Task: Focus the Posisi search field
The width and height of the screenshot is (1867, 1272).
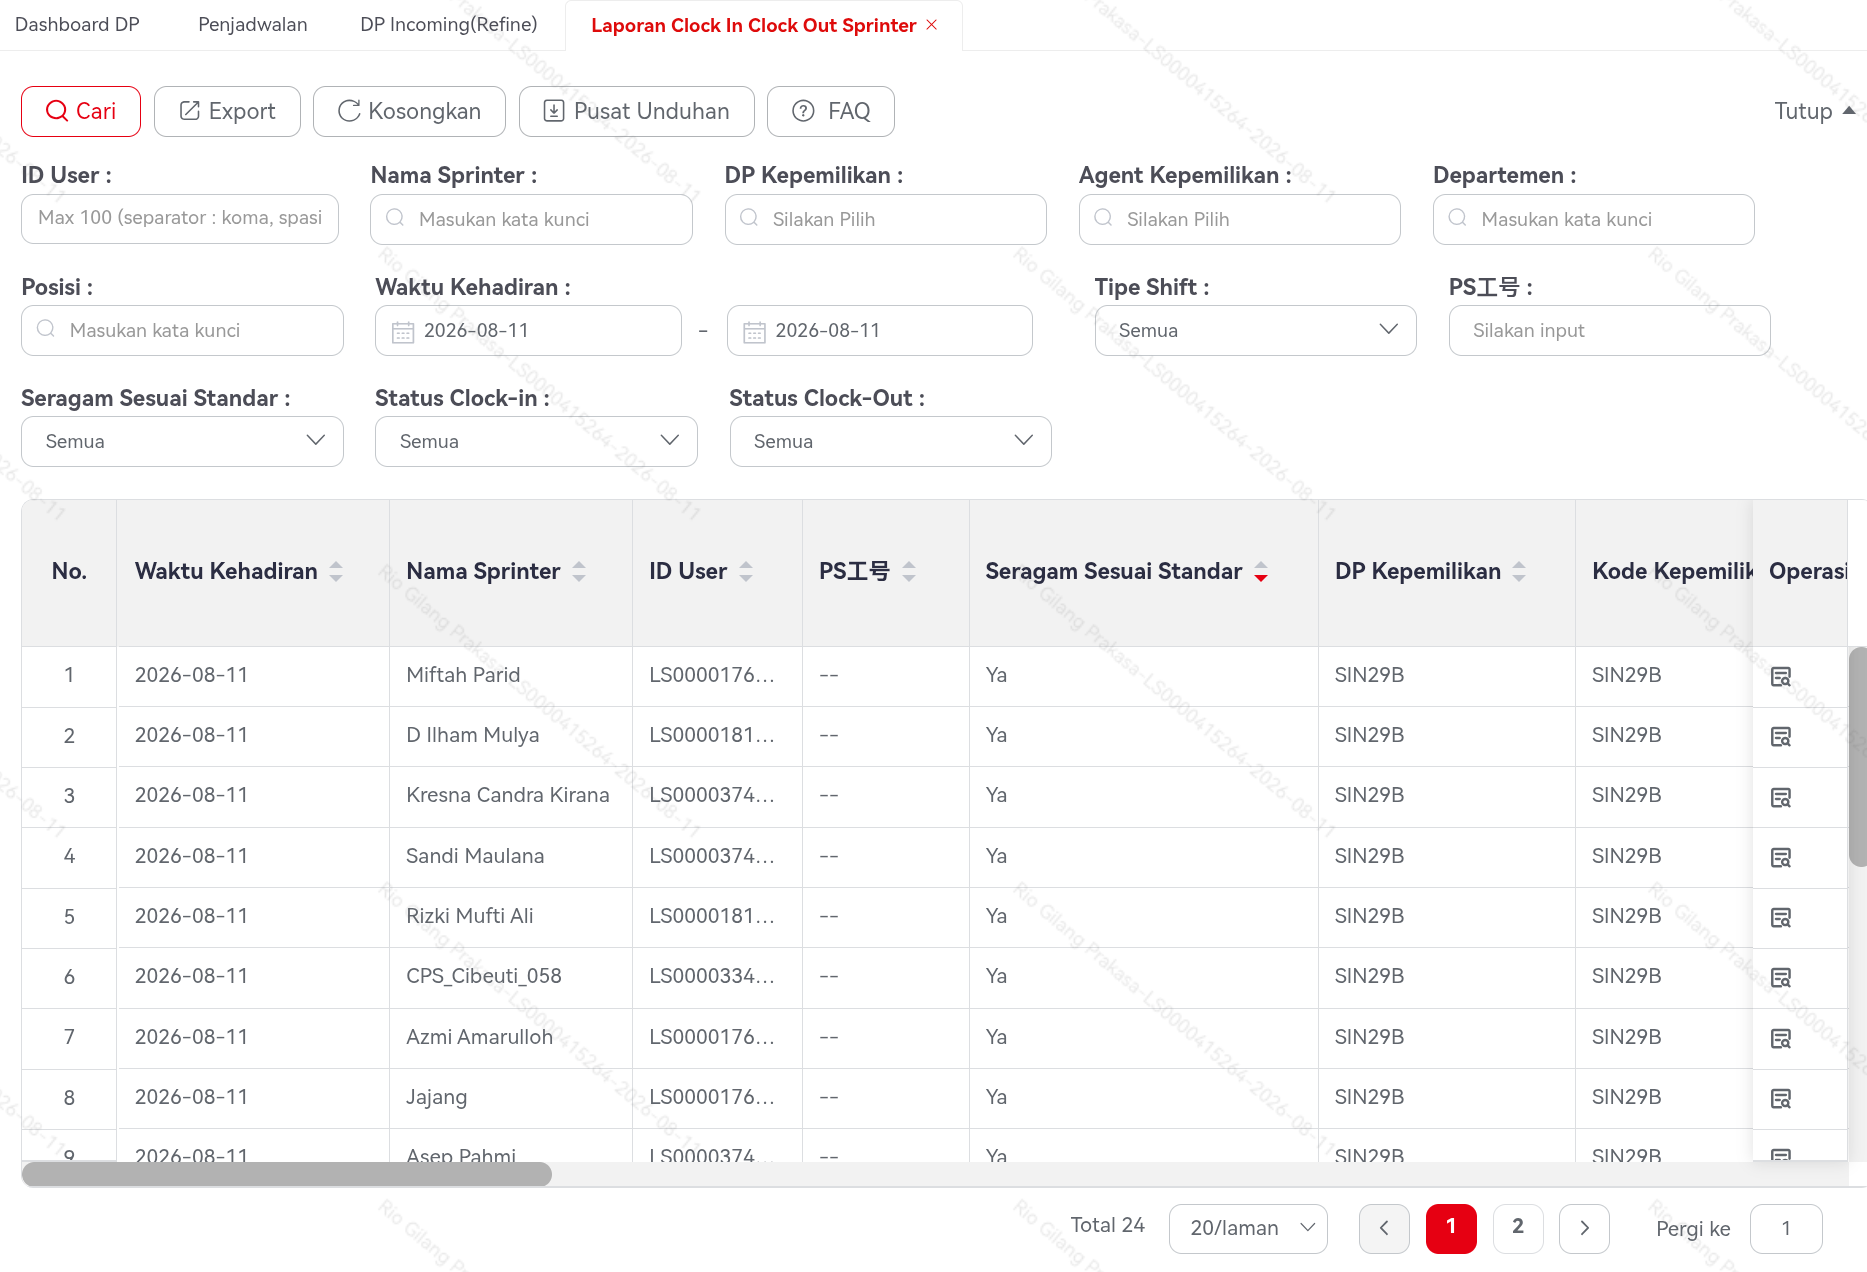Action: pos(182,330)
